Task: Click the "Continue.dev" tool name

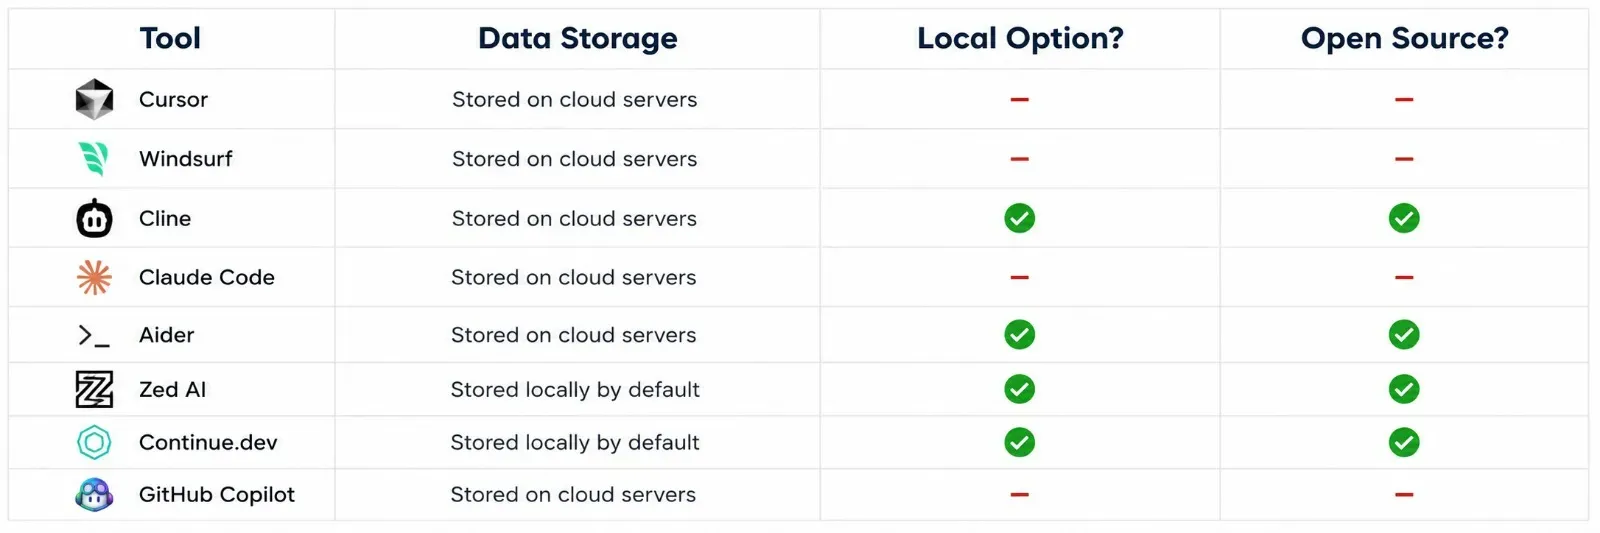Action: [208, 442]
